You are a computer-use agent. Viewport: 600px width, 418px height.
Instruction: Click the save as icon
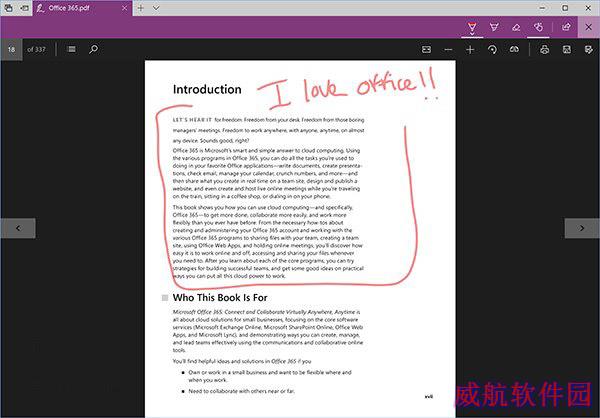click(x=589, y=49)
